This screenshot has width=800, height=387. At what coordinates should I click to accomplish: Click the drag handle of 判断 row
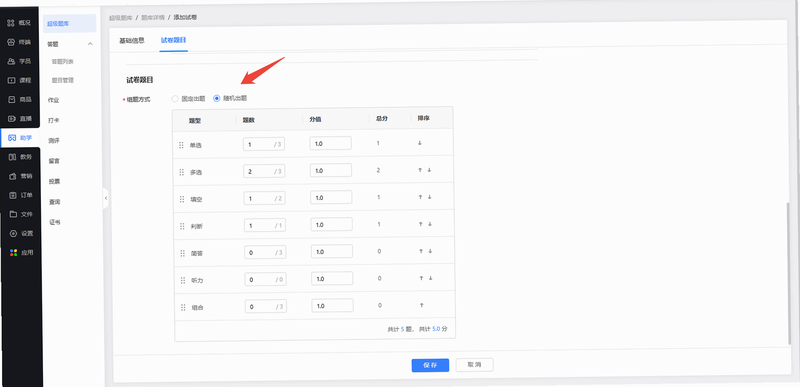[182, 226]
